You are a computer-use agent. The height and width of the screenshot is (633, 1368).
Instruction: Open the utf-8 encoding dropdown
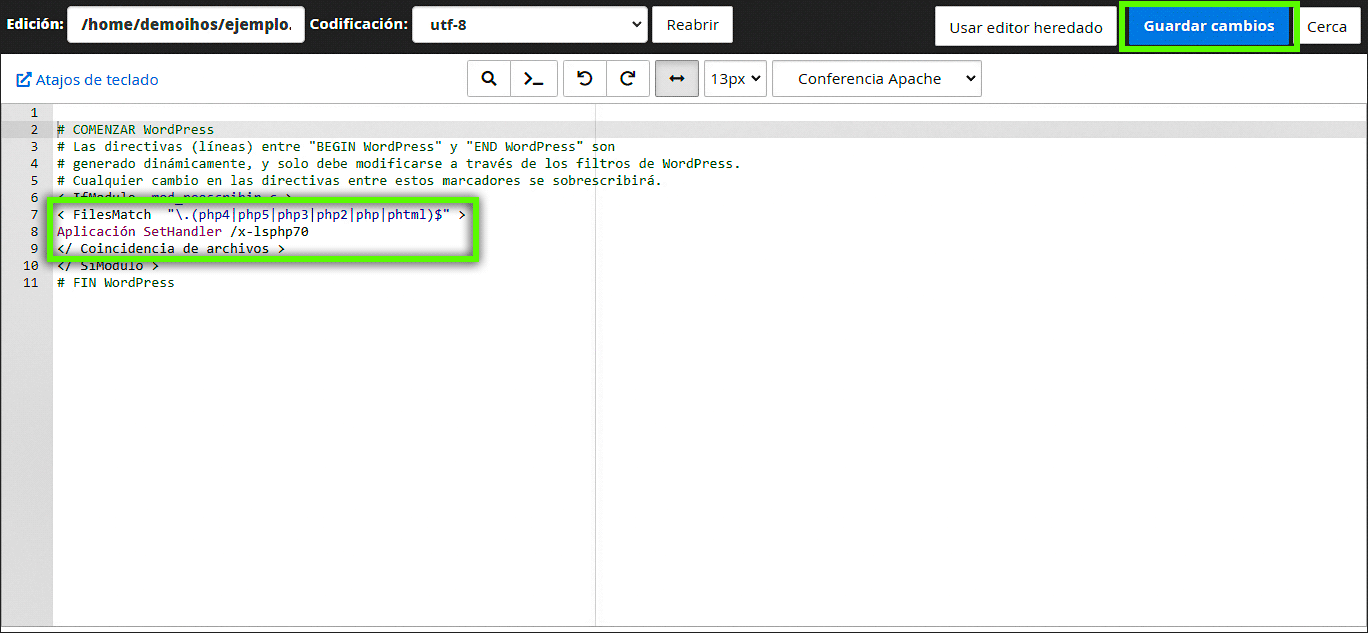[x=530, y=24]
